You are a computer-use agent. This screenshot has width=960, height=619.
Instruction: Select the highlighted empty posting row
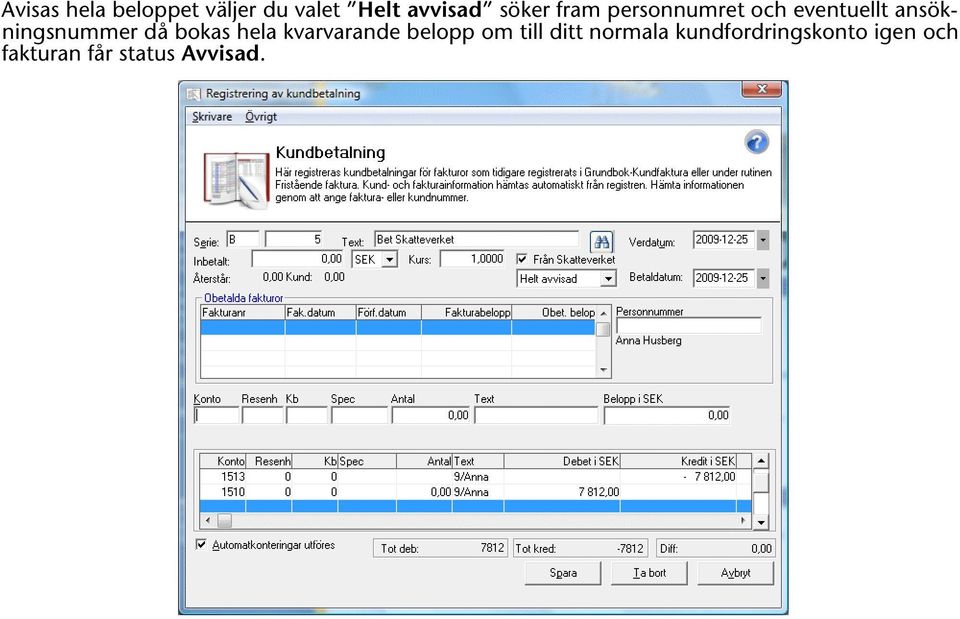coord(475,506)
